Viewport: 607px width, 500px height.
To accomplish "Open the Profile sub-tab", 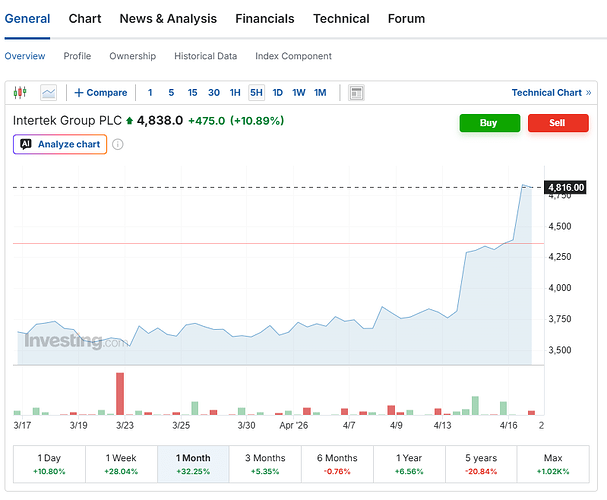I will pyautogui.click(x=77, y=56).
